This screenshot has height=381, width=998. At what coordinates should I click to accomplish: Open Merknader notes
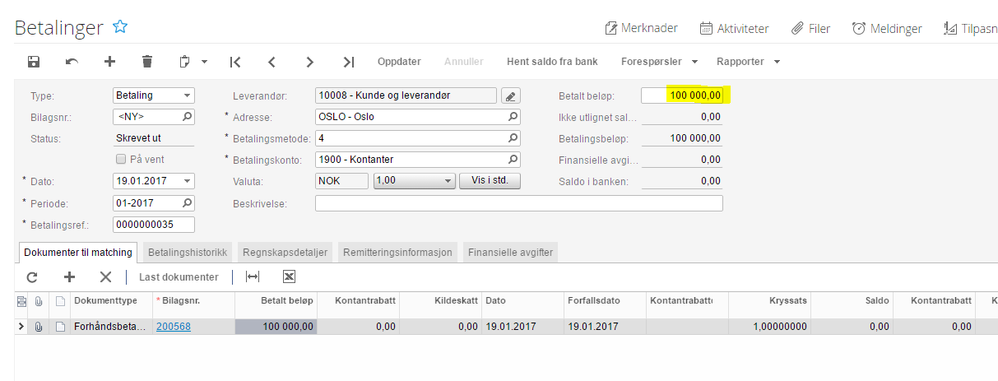[x=641, y=28]
